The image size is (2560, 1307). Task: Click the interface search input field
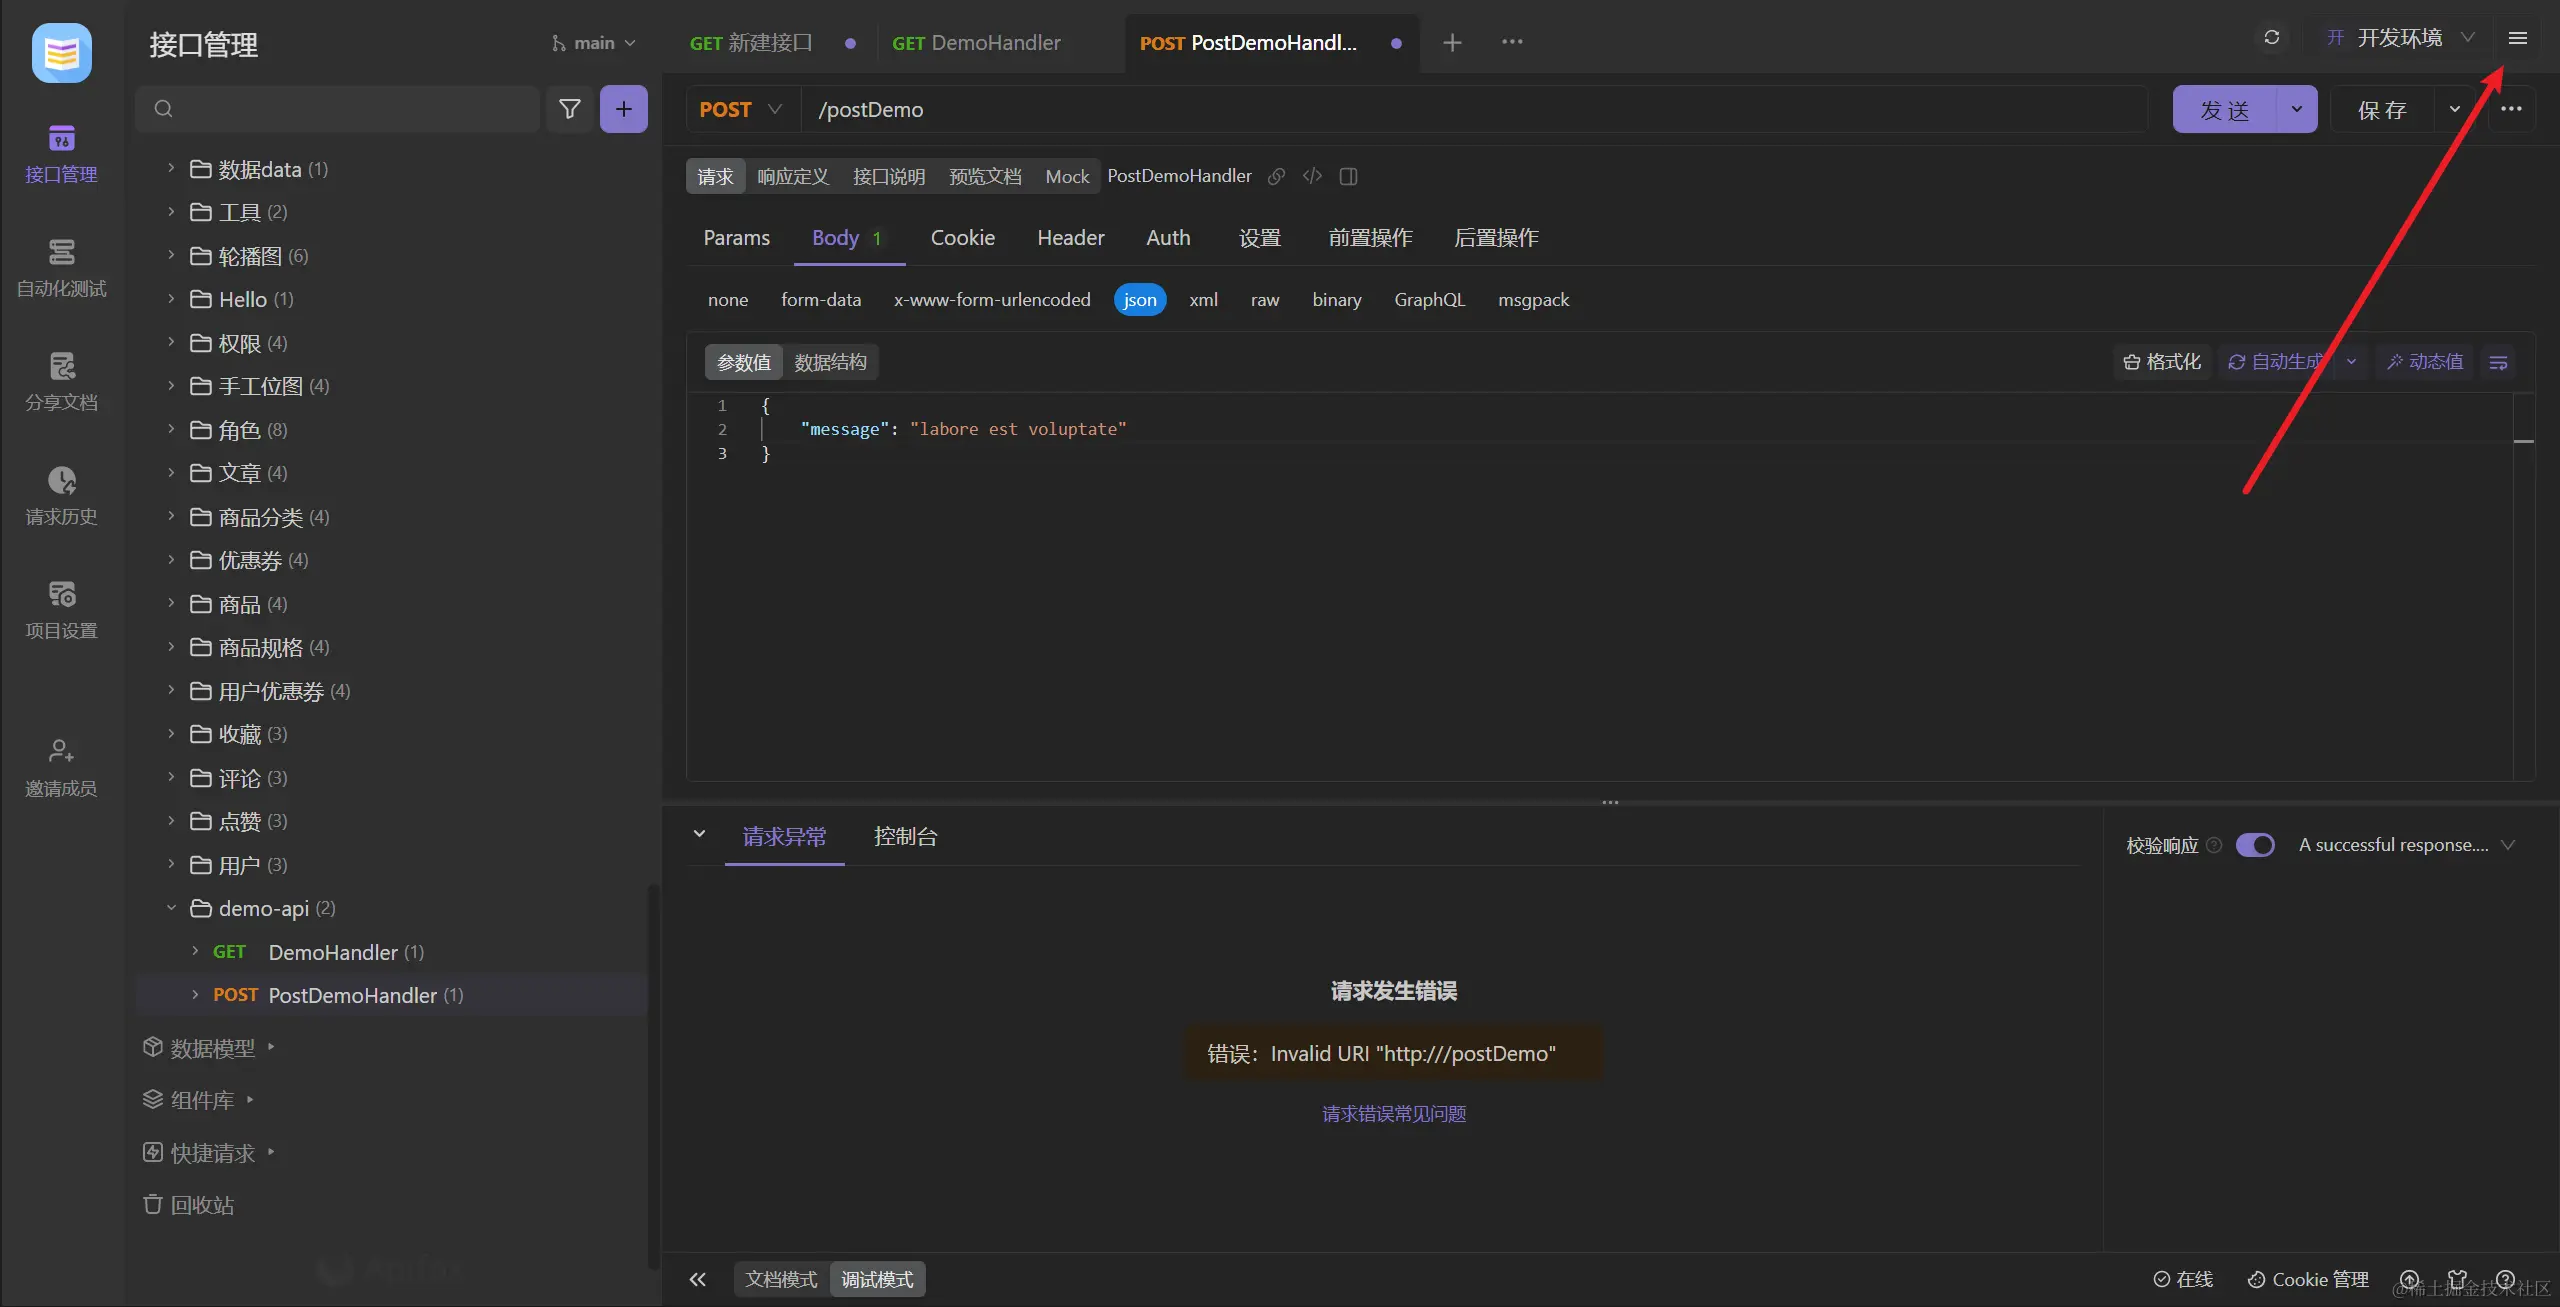point(350,109)
